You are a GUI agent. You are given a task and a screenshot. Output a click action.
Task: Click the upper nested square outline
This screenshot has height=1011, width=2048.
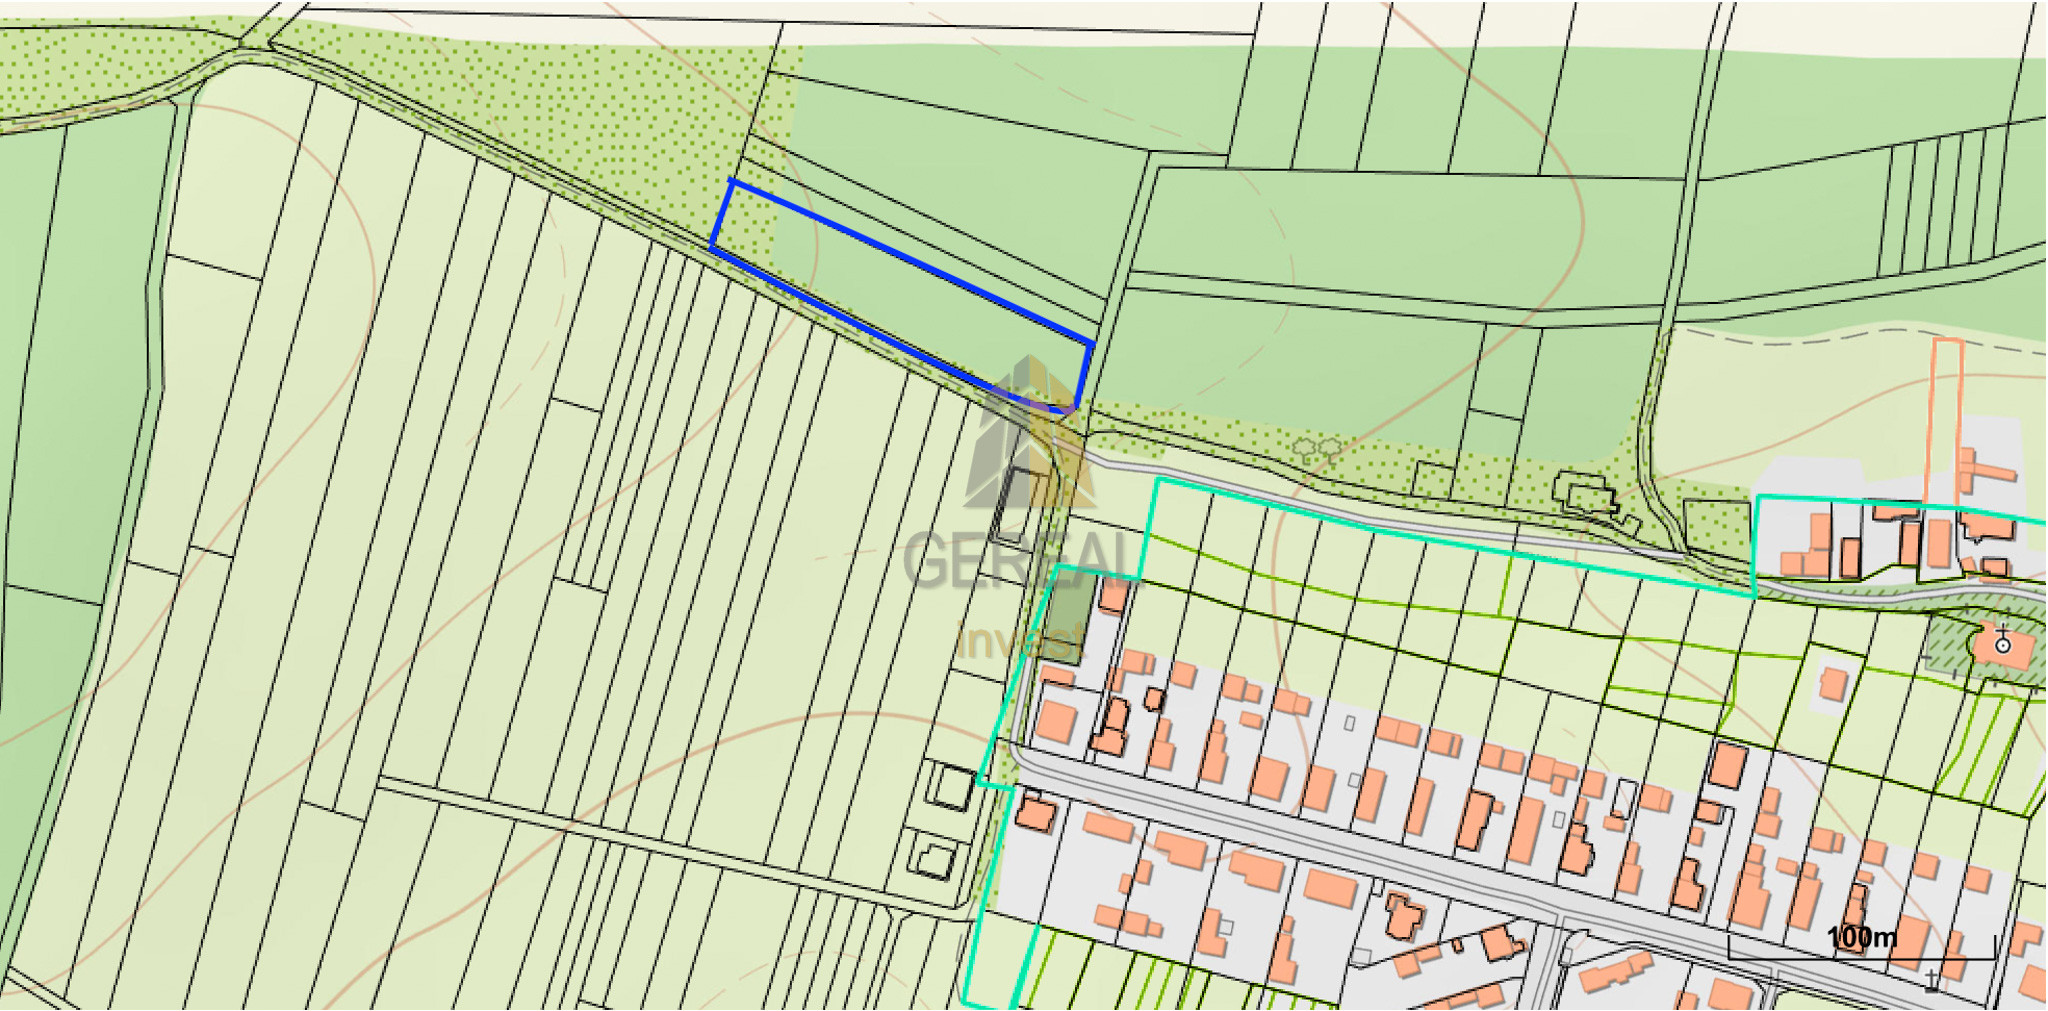(x=951, y=787)
